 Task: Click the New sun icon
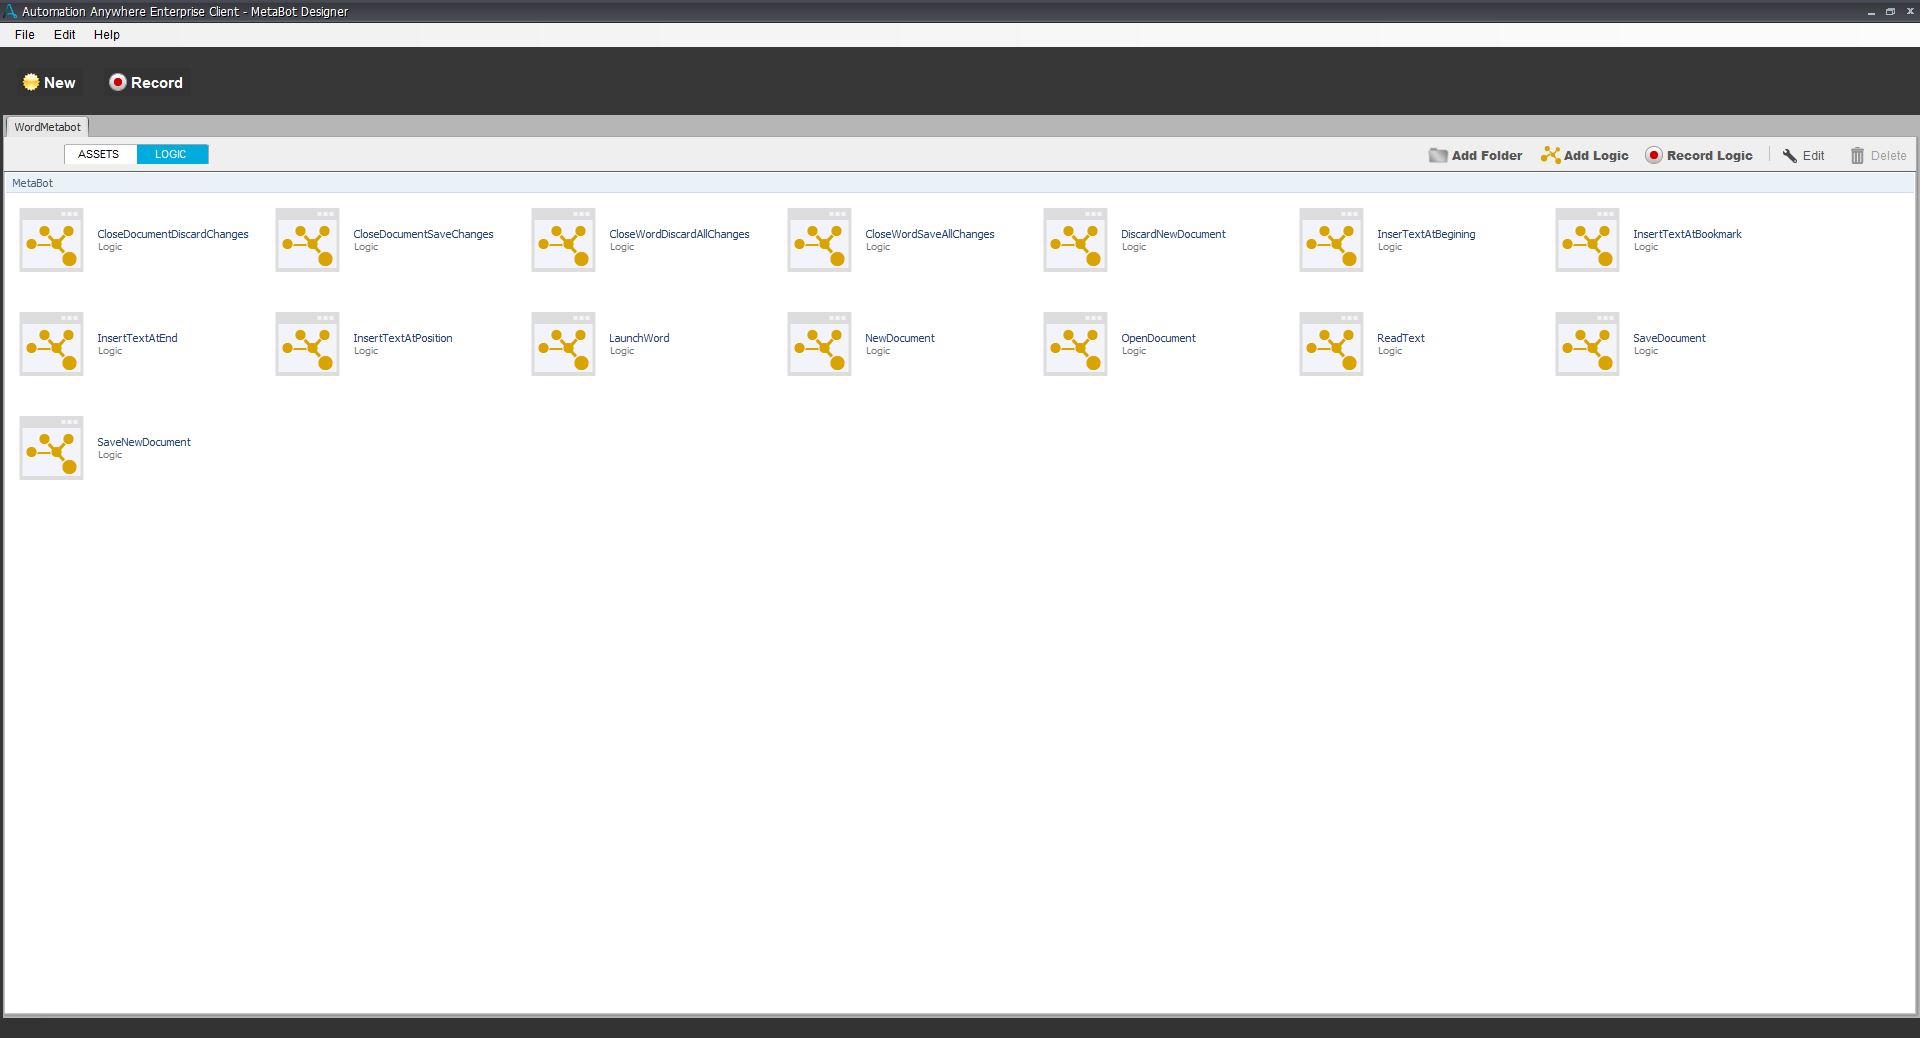(x=31, y=82)
